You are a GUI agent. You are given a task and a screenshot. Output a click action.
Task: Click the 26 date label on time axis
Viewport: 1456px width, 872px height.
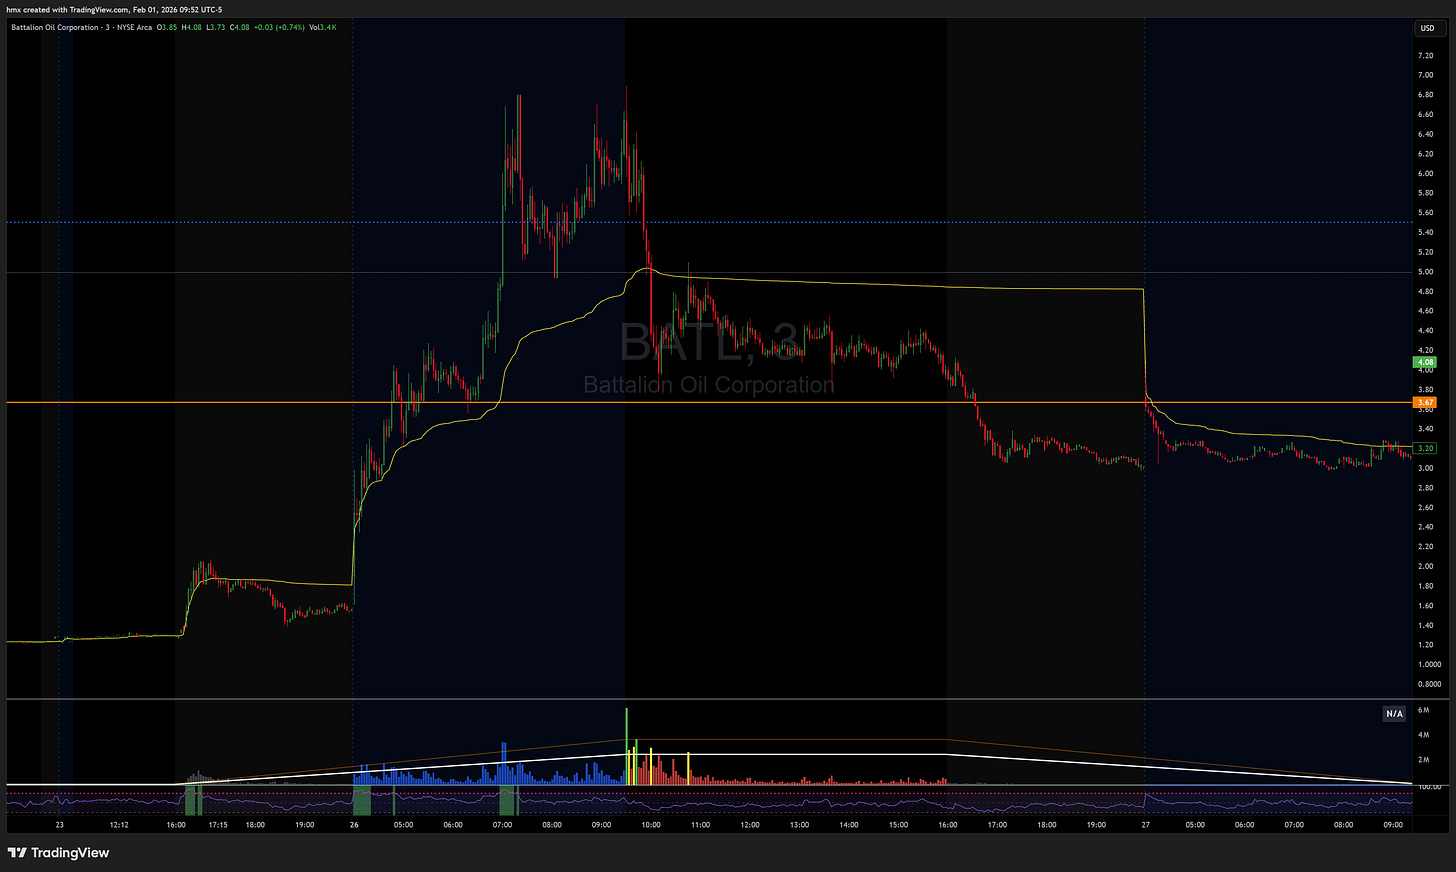(x=355, y=825)
